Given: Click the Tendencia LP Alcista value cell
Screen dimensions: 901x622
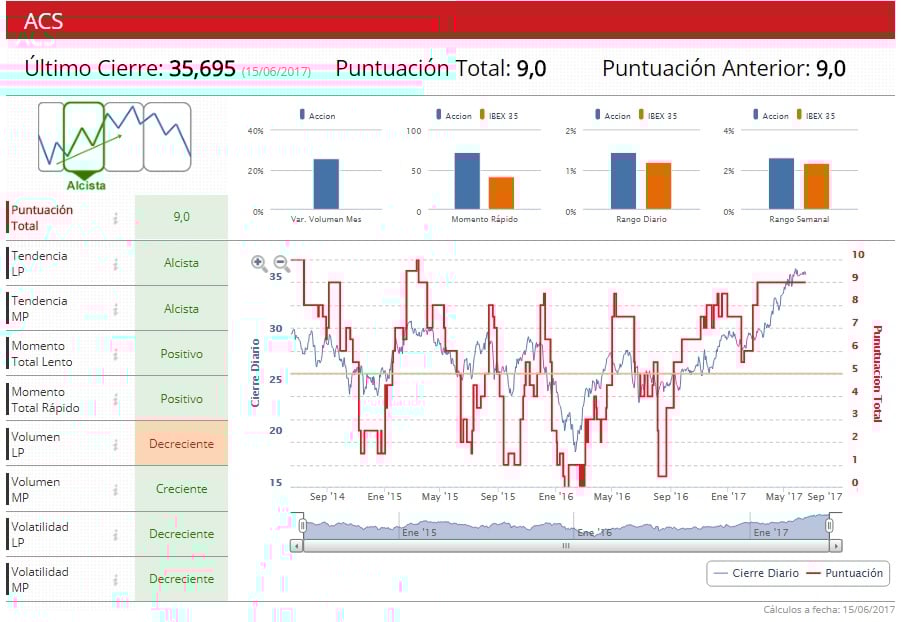Looking at the screenshot, I should click(182, 263).
